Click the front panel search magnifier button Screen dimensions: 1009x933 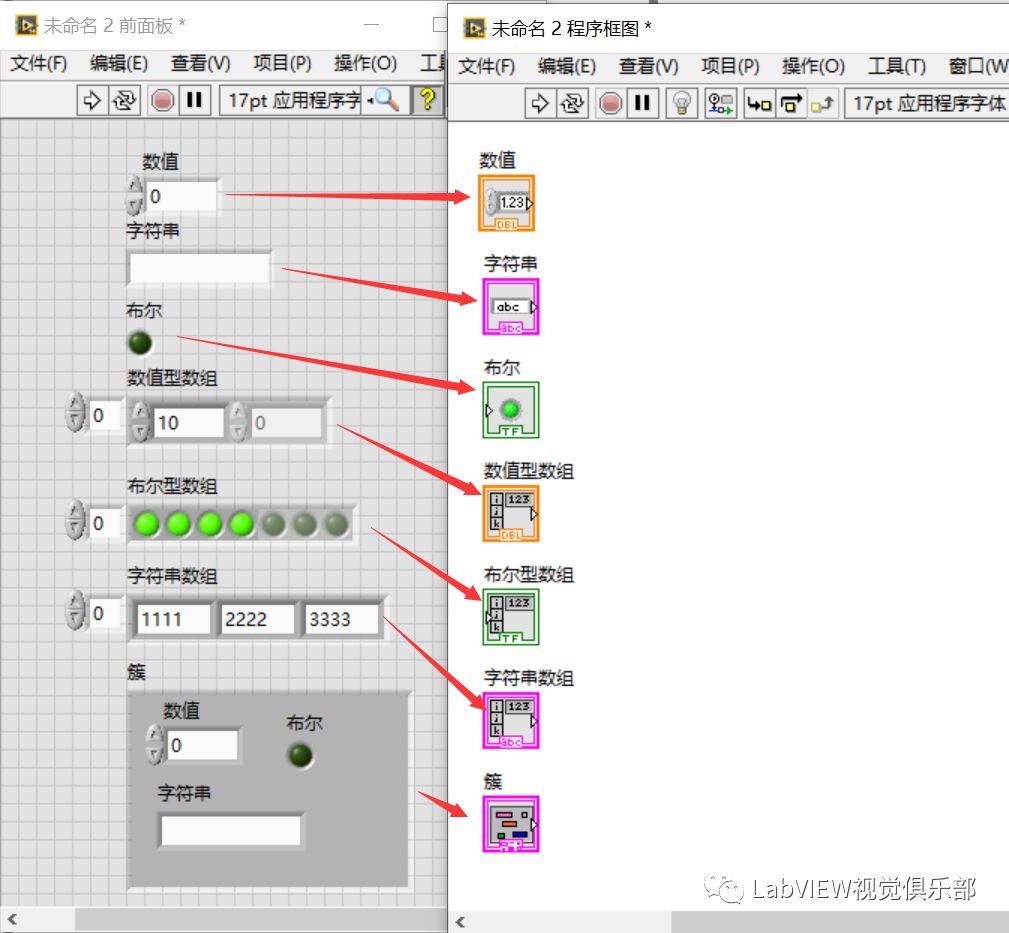point(386,100)
